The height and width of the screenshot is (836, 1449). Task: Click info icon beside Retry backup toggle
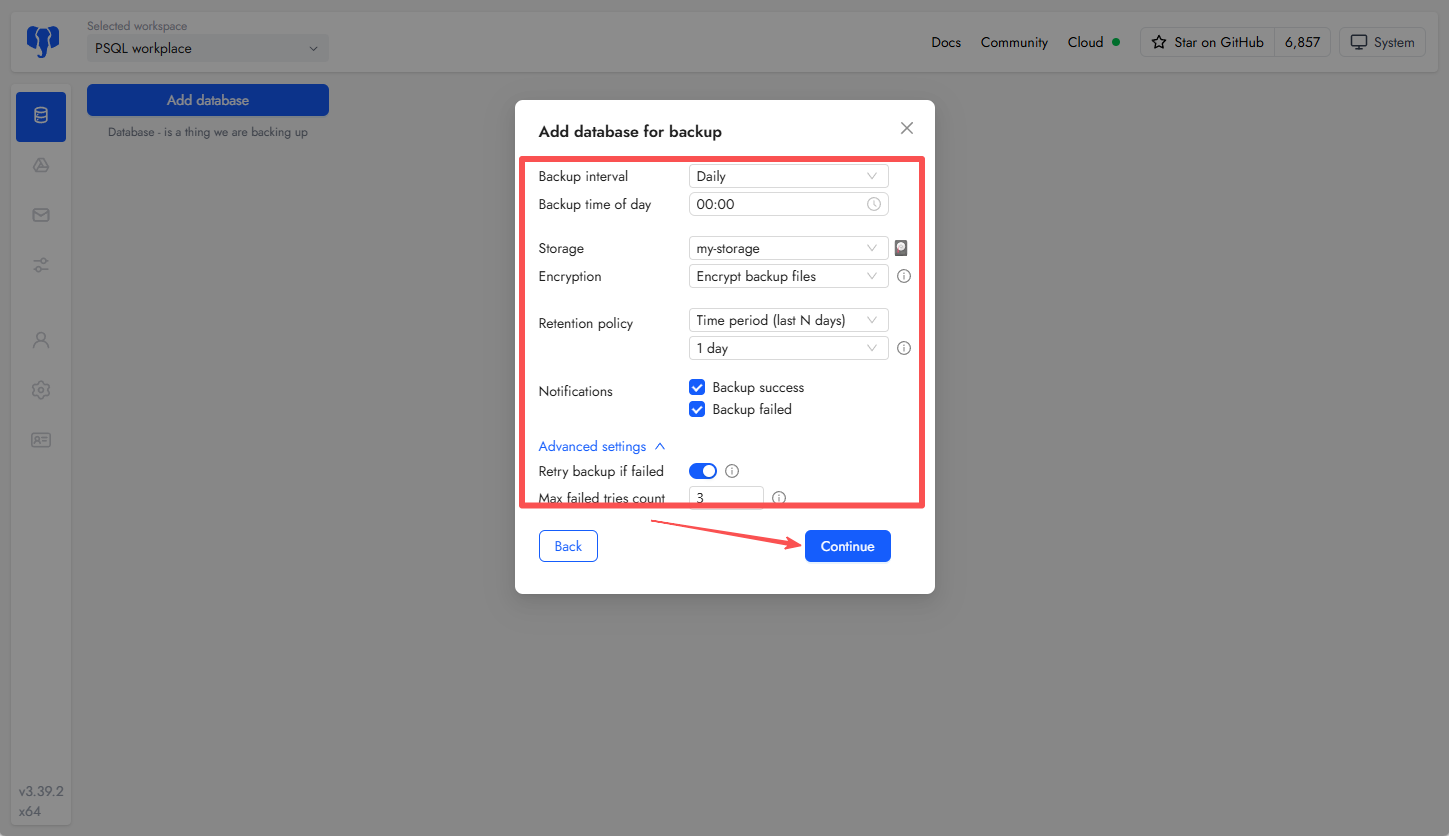[x=732, y=471]
